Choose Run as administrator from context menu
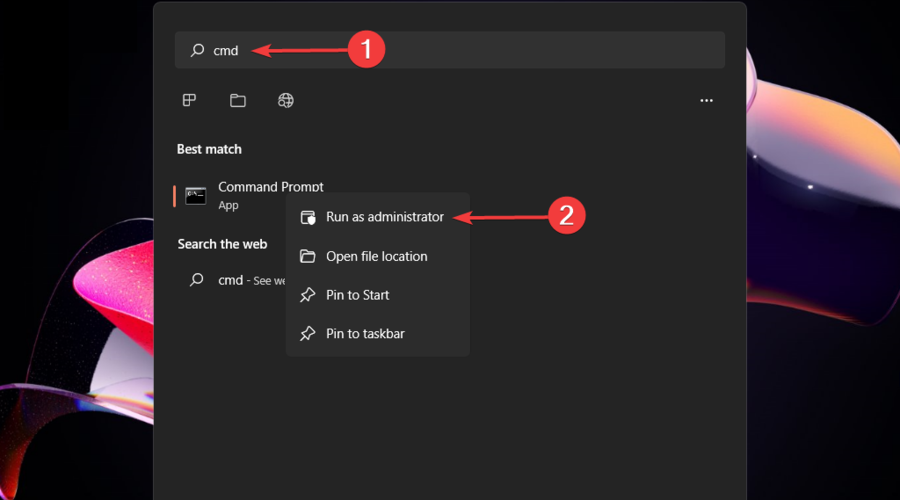This screenshot has height=500, width=900. [x=385, y=217]
